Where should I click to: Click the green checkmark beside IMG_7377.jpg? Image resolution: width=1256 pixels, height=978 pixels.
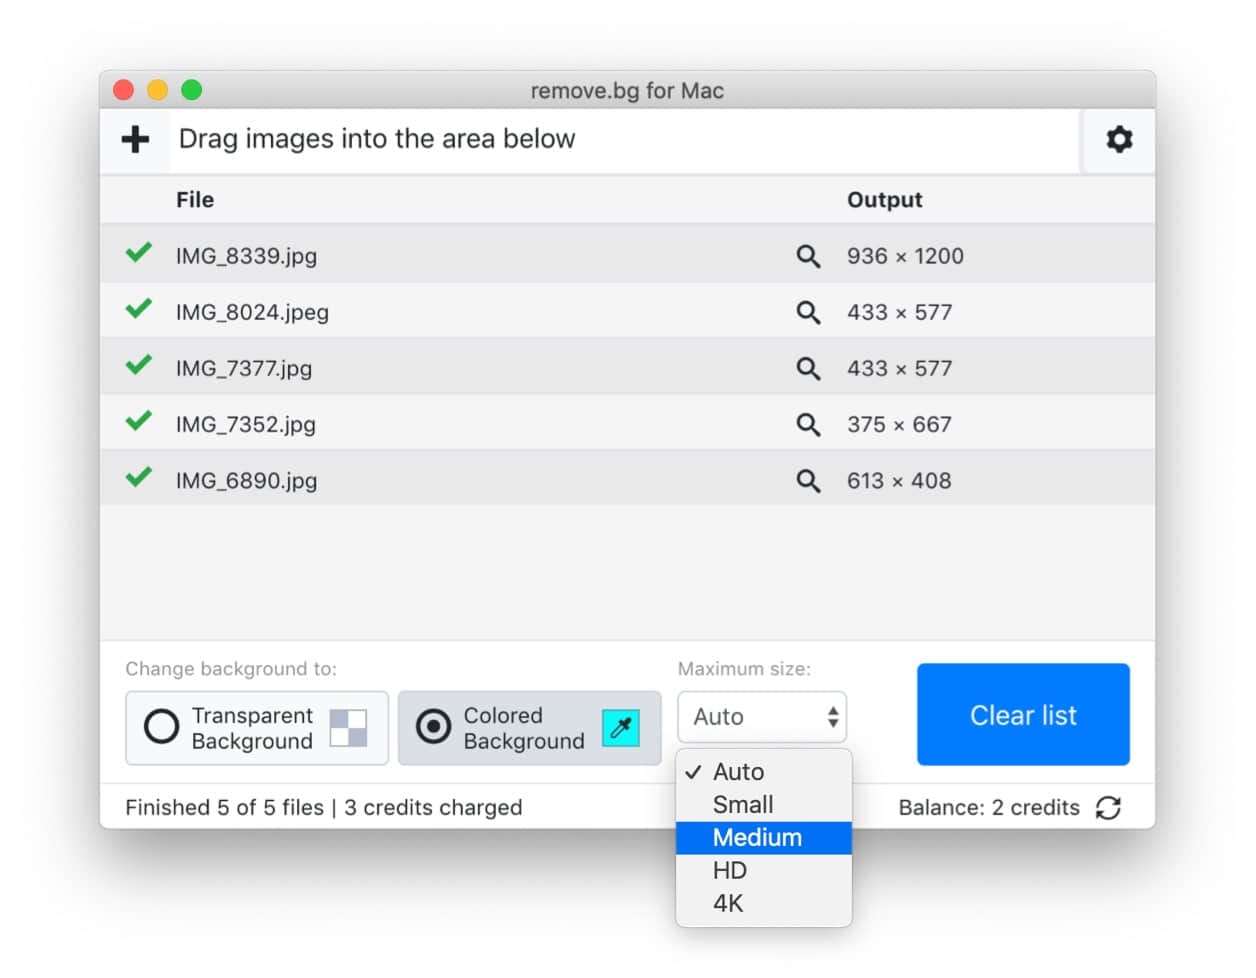[x=139, y=365]
